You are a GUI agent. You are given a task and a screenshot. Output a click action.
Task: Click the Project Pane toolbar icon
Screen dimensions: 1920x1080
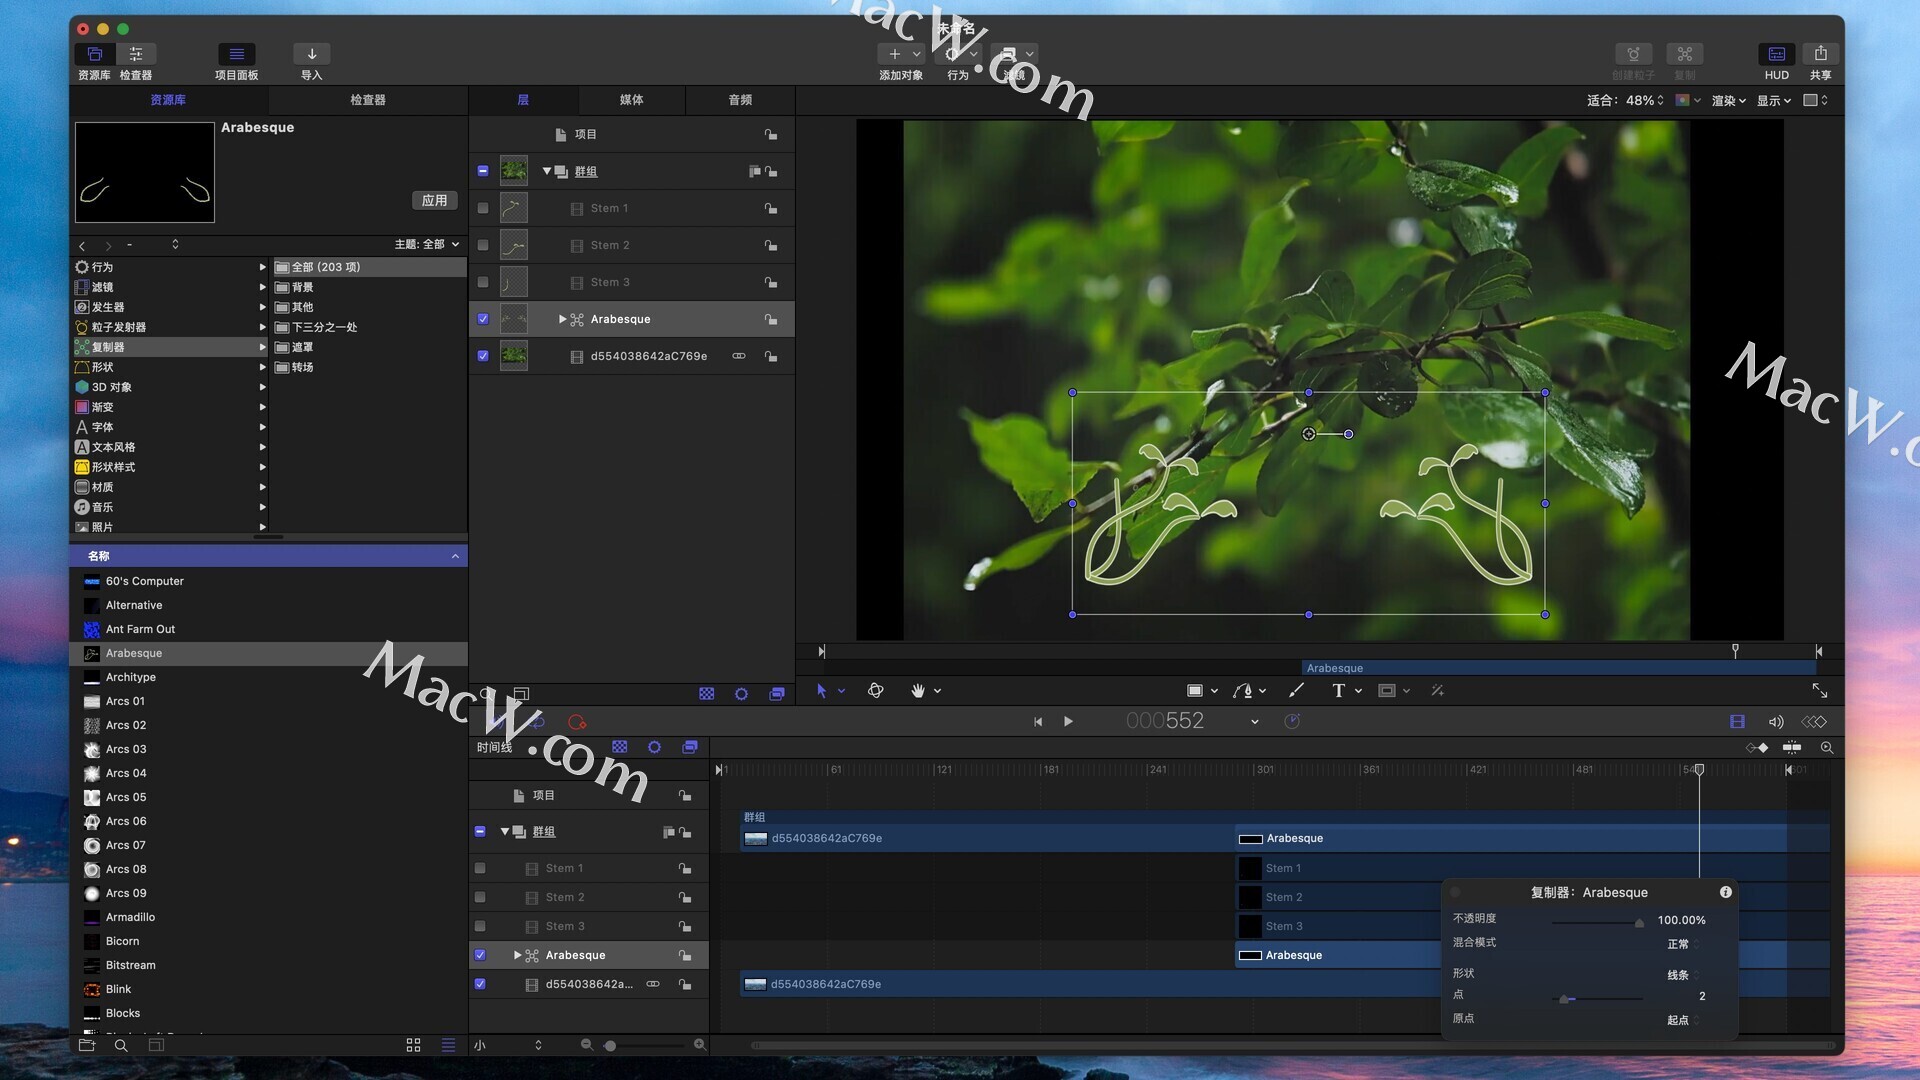click(236, 54)
